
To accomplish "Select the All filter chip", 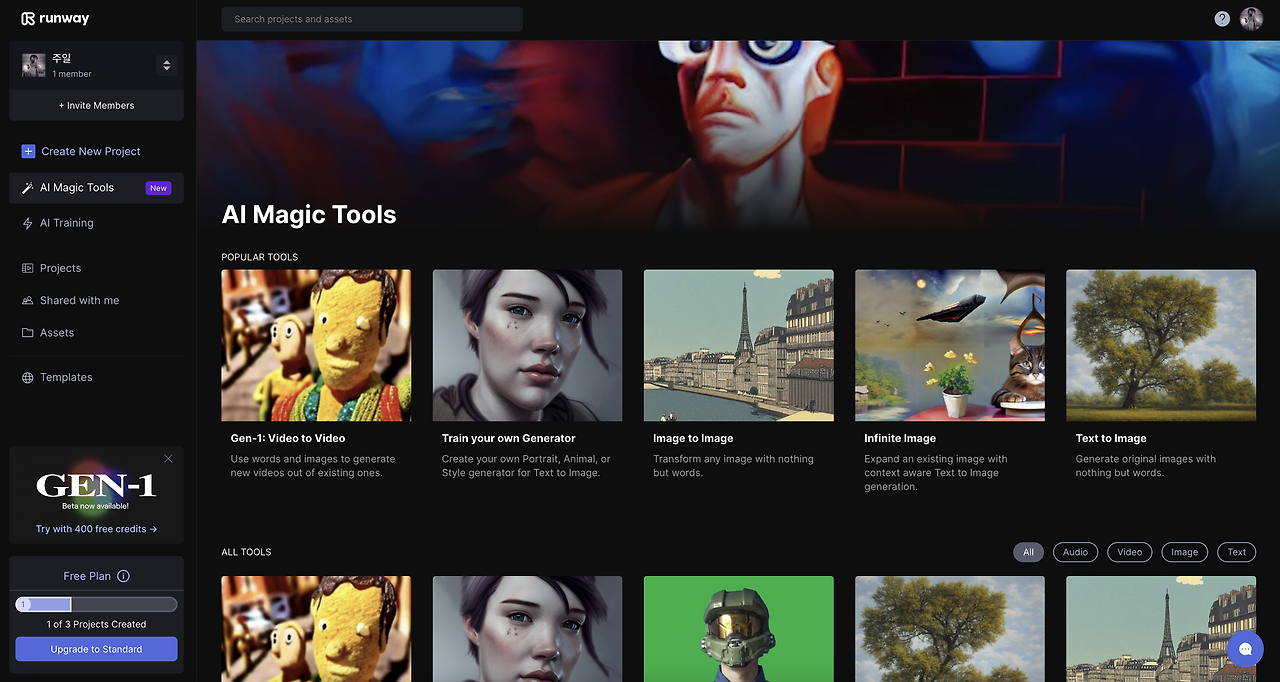I will (1028, 552).
